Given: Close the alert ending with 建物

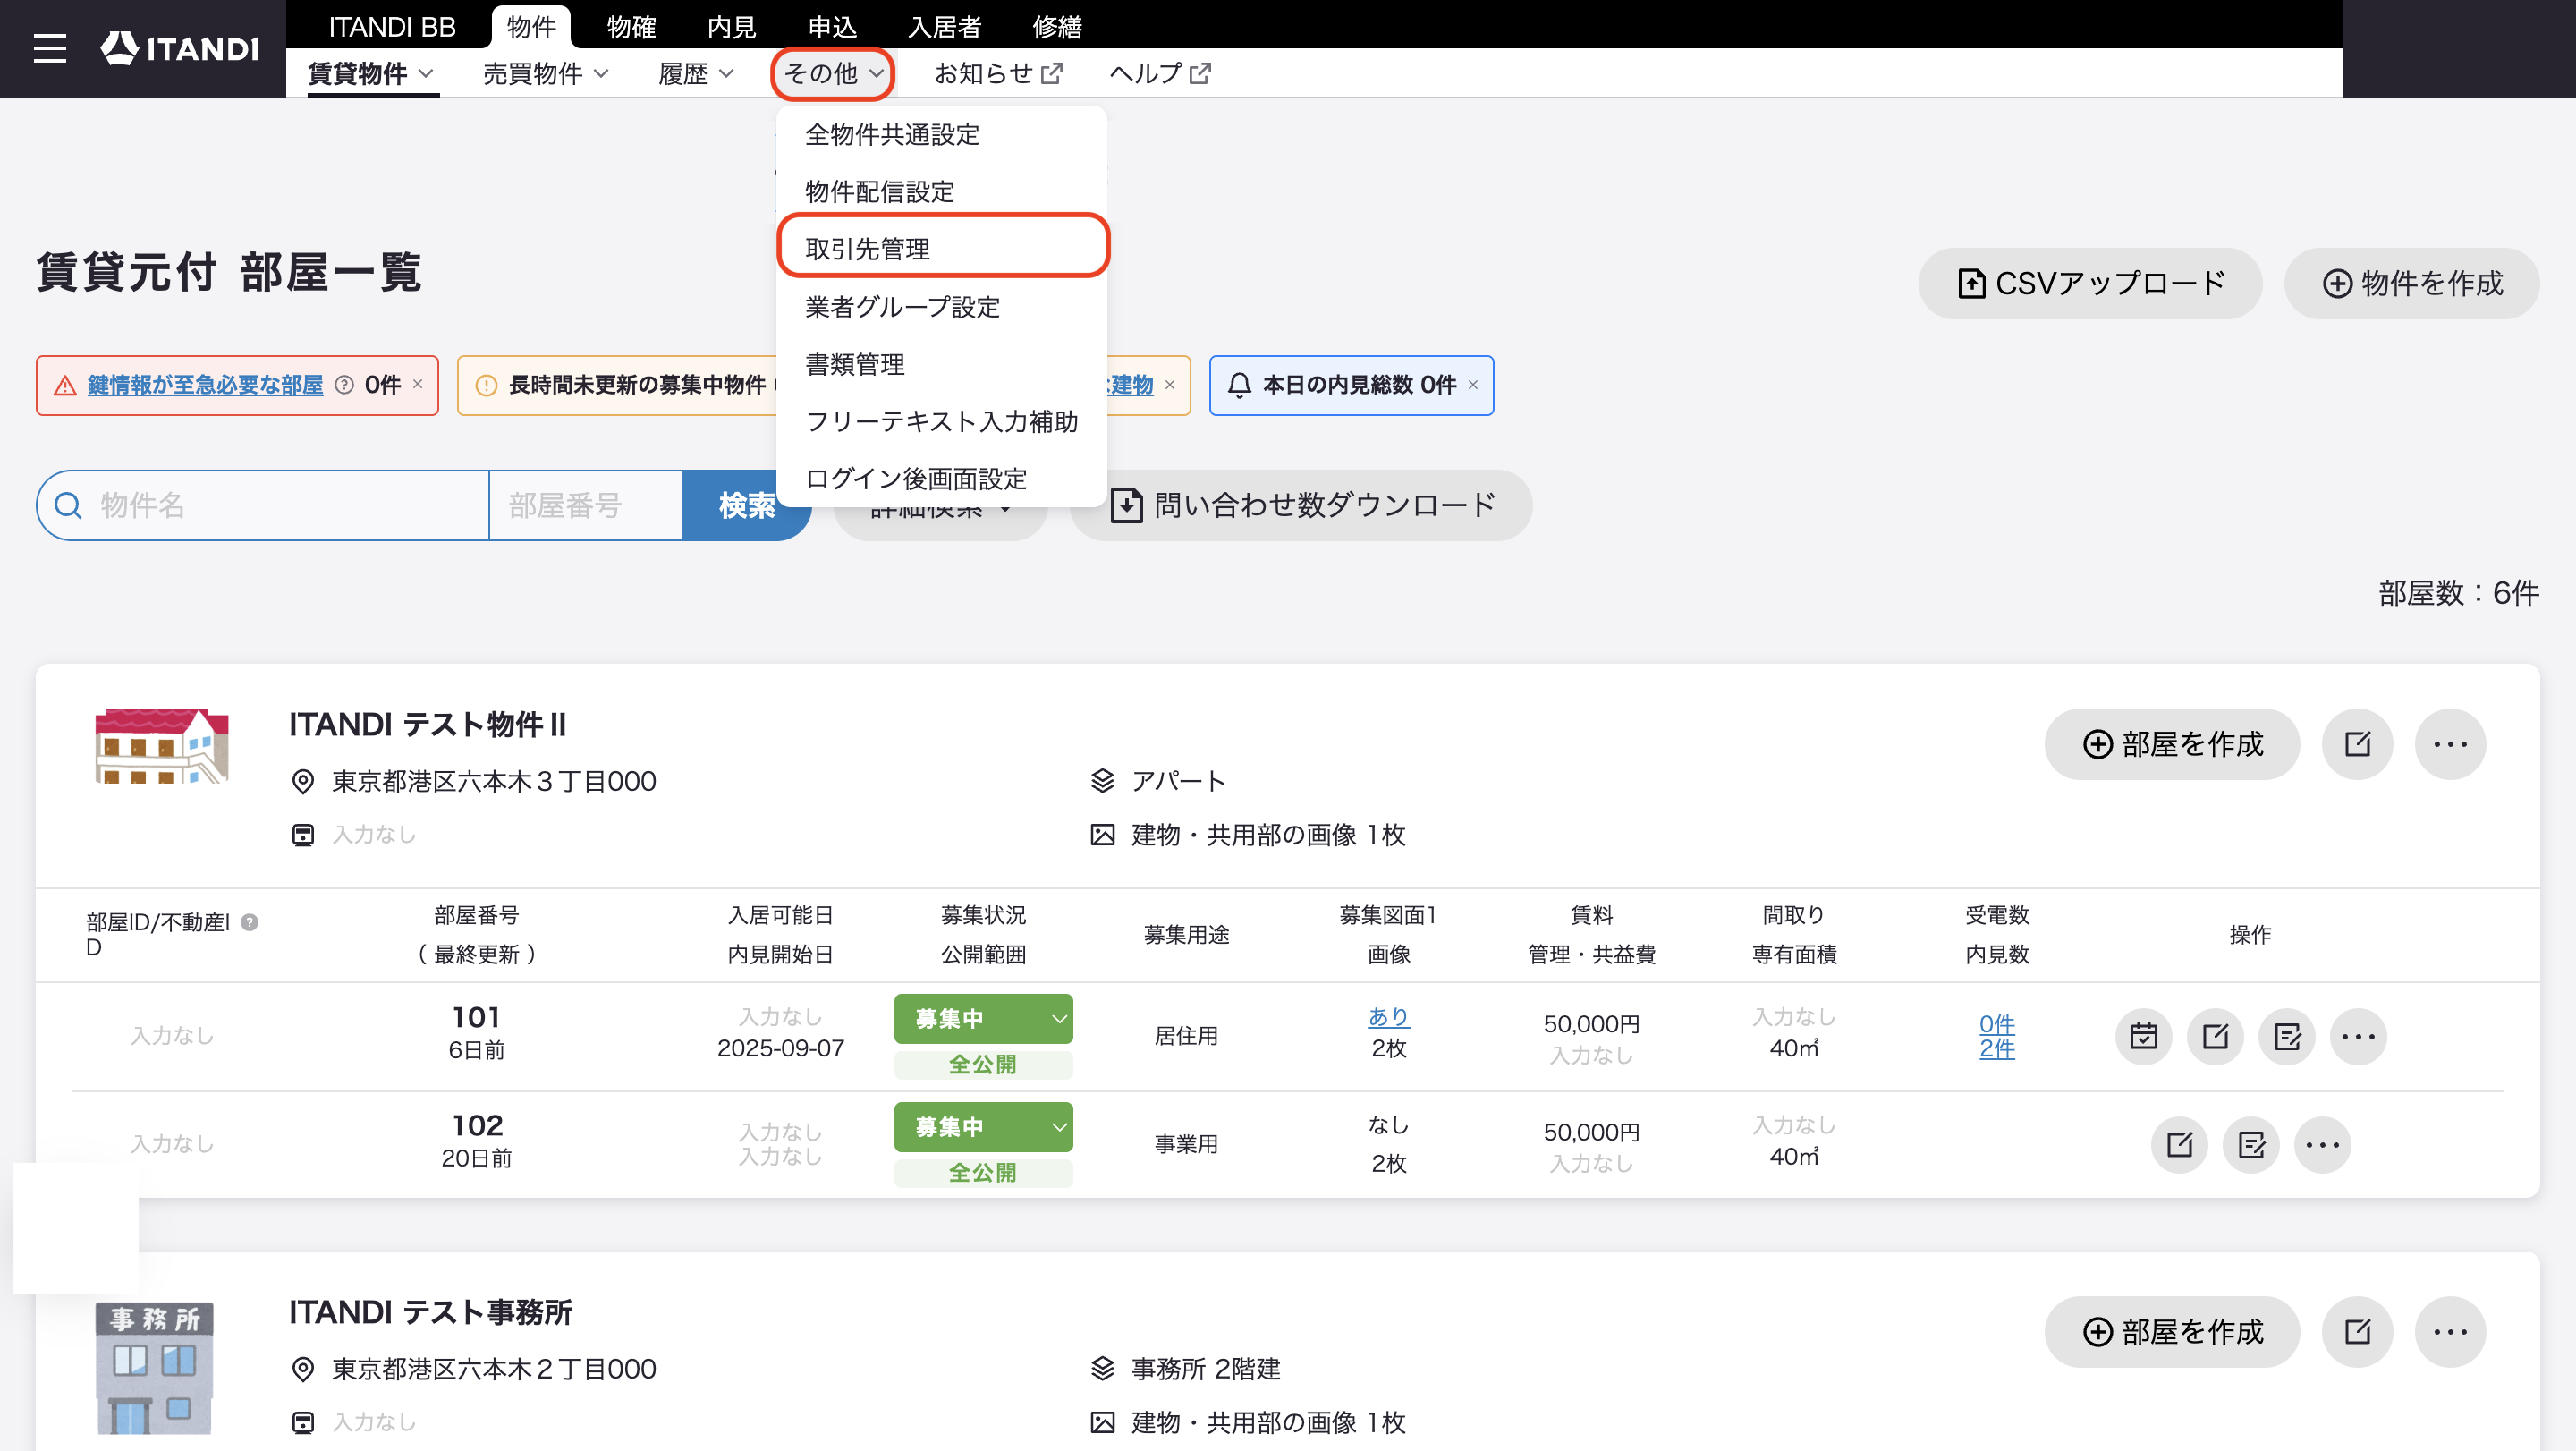Looking at the screenshot, I should click(x=1170, y=385).
